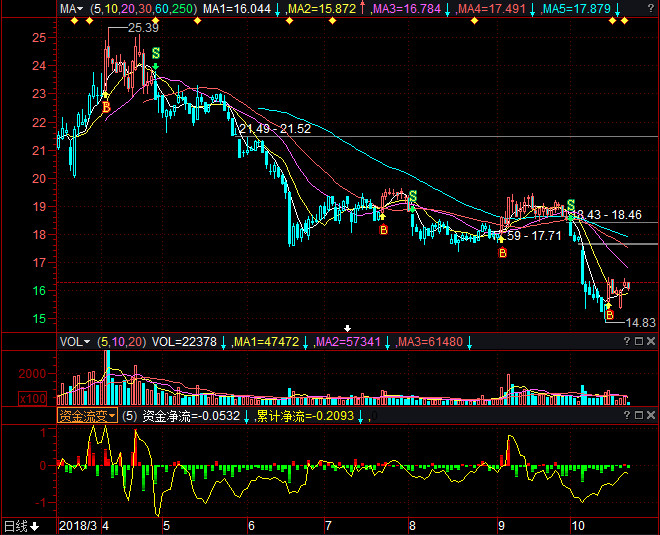Click the VOL parameters (5,10,20) text
The image size is (660, 535).
tap(124, 342)
